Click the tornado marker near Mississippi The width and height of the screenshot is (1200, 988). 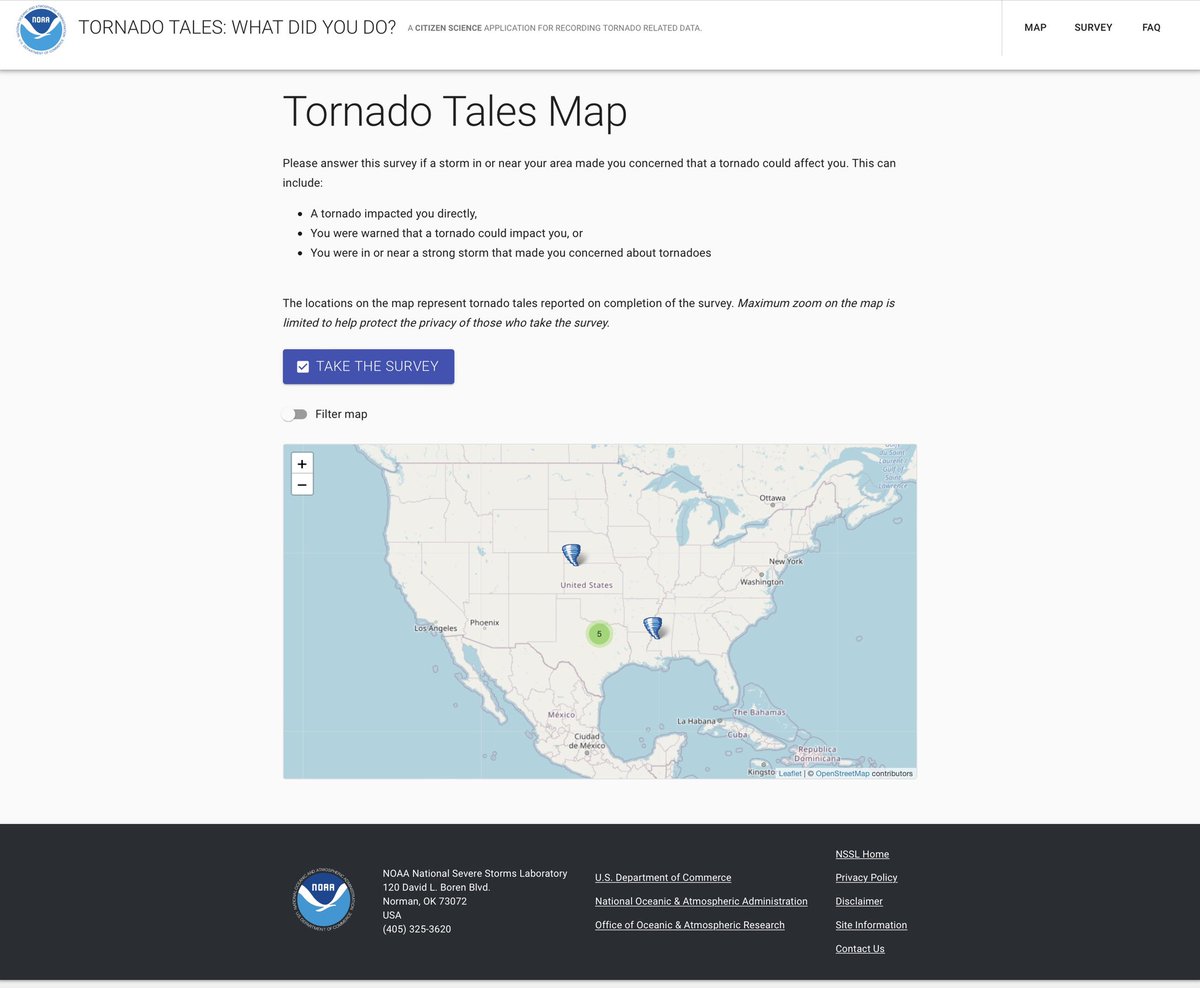coord(653,627)
